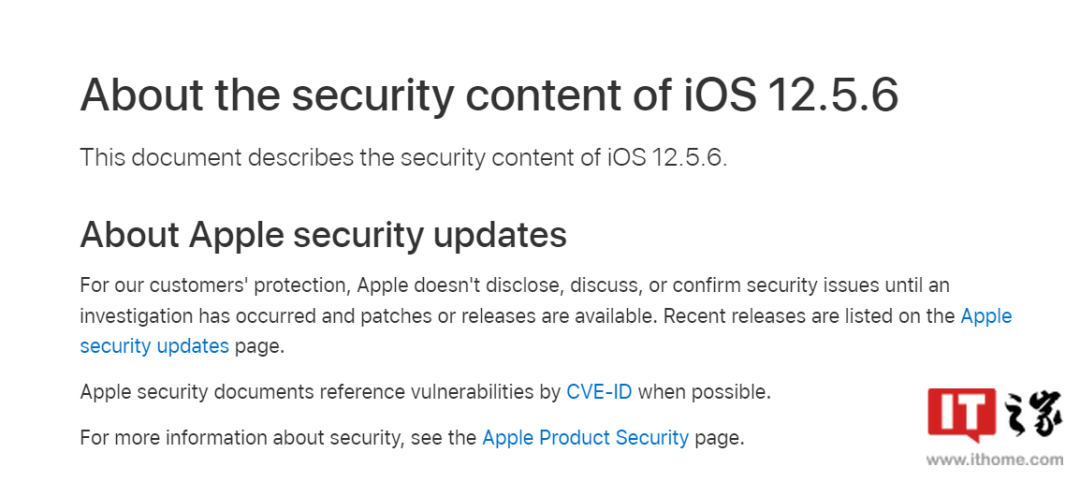
Task: Click the red IT logo watermark
Action: [x=961, y=415]
